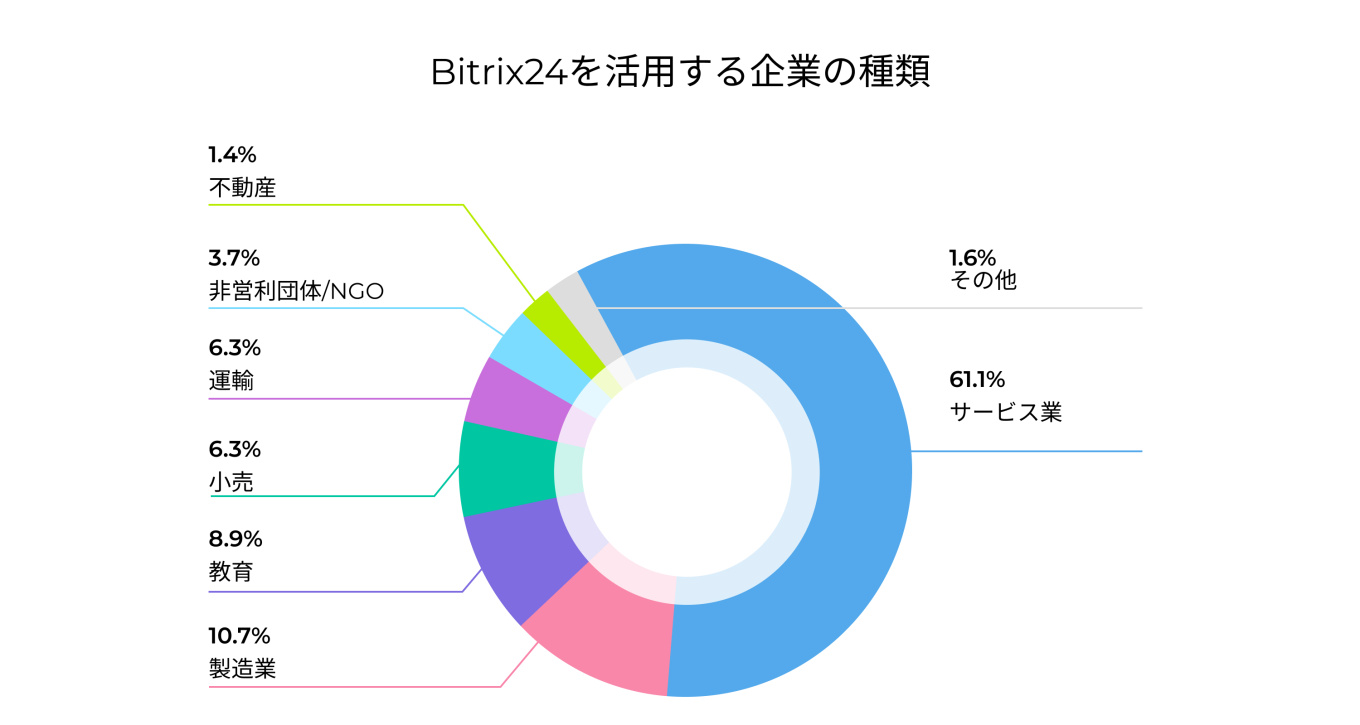The width and height of the screenshot is (1360, 725).
Task: Select the 製造業 legend label
Action: (x=242, y=668)
